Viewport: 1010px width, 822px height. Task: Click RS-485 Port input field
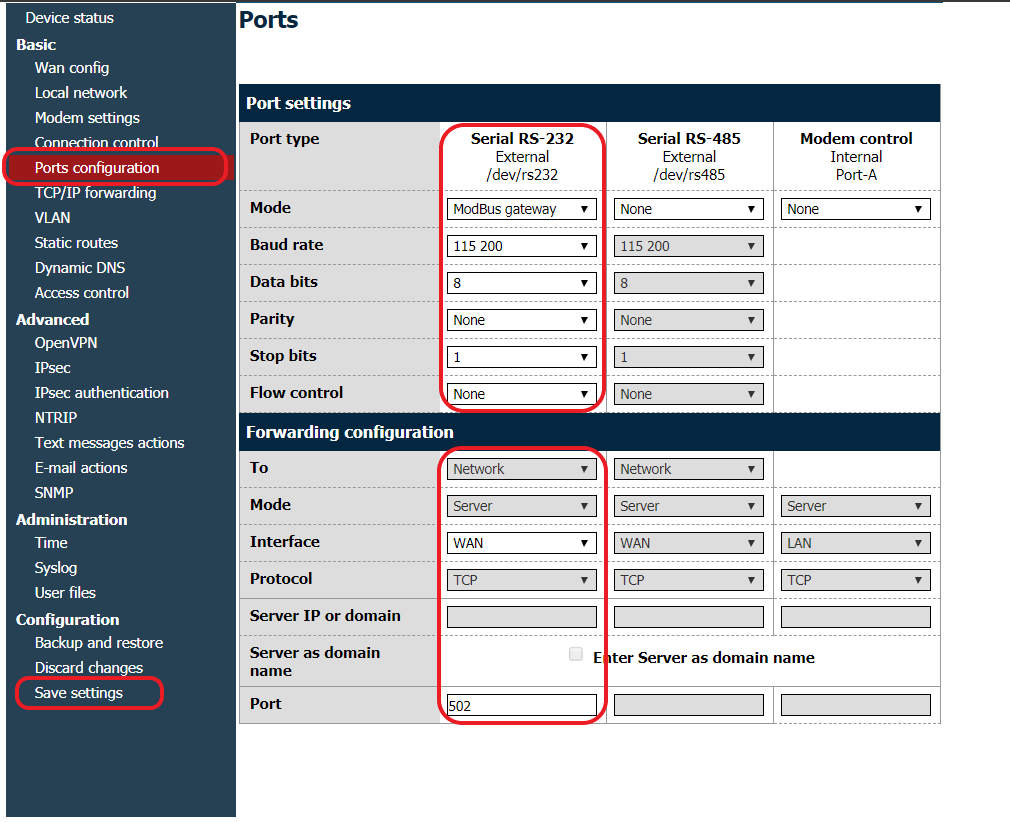pos(689,705)
